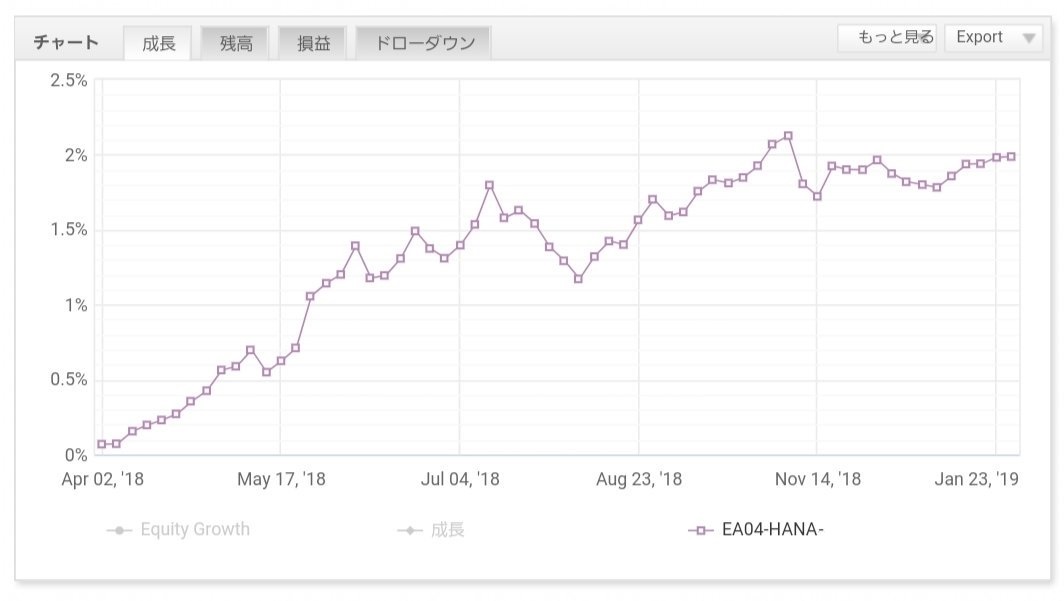Hide the EA04-HANA- series via legend

pyautogui.click(x=772, y=529)
